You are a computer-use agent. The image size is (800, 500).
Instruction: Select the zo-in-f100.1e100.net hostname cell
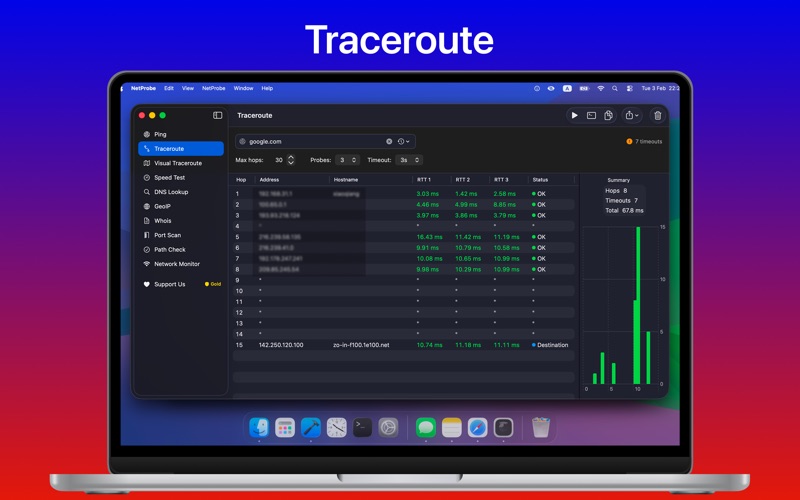(x=361, y=345)
